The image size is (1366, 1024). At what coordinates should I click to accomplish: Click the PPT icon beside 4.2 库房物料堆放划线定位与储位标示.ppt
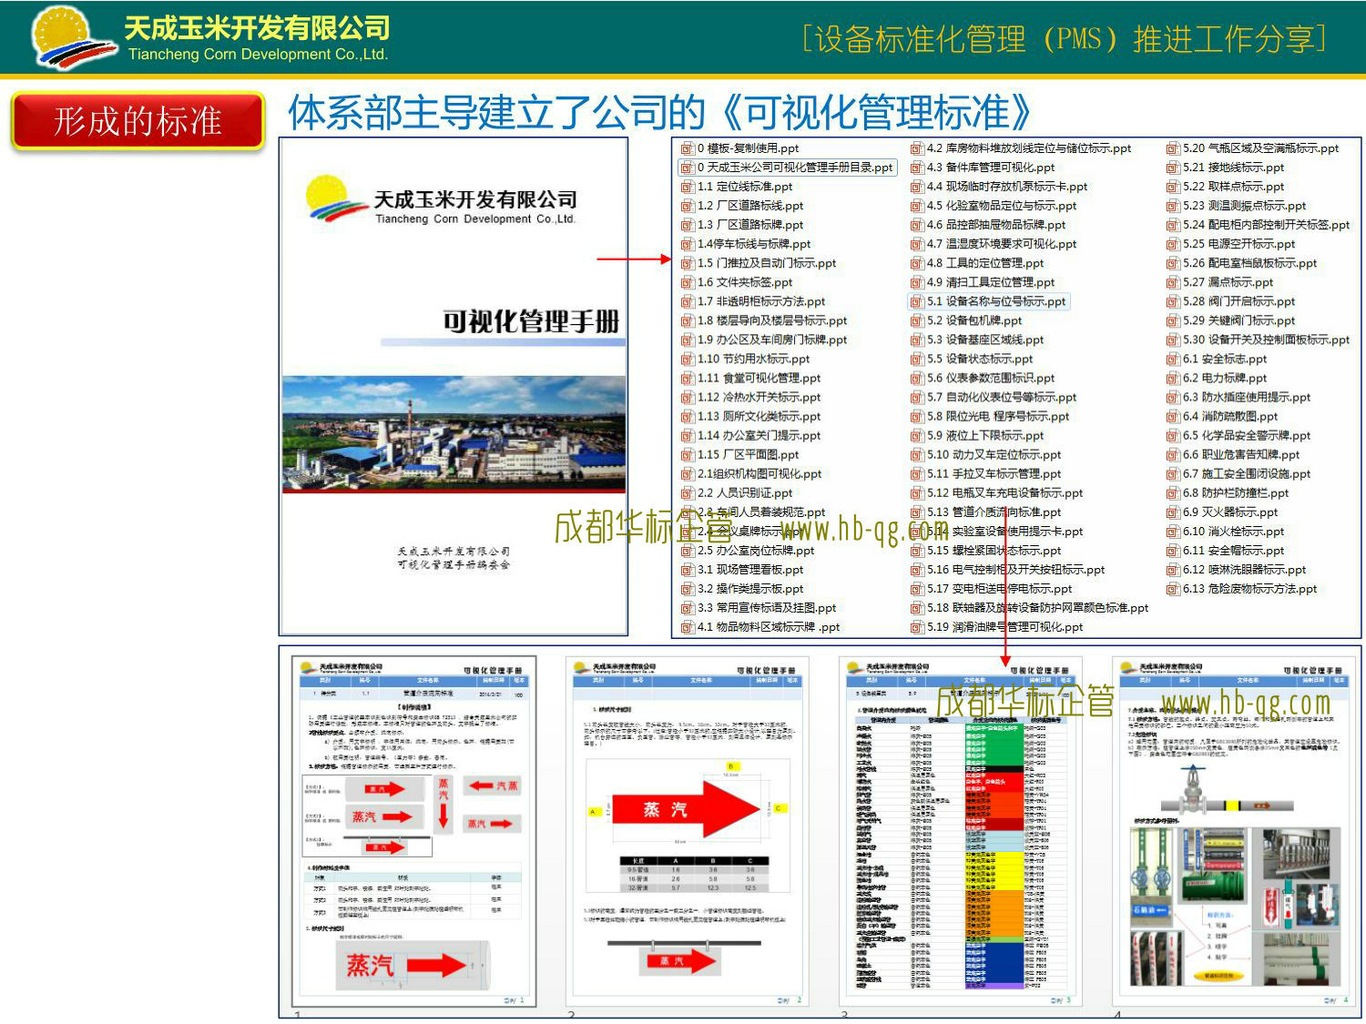click(x=917, y=148)
